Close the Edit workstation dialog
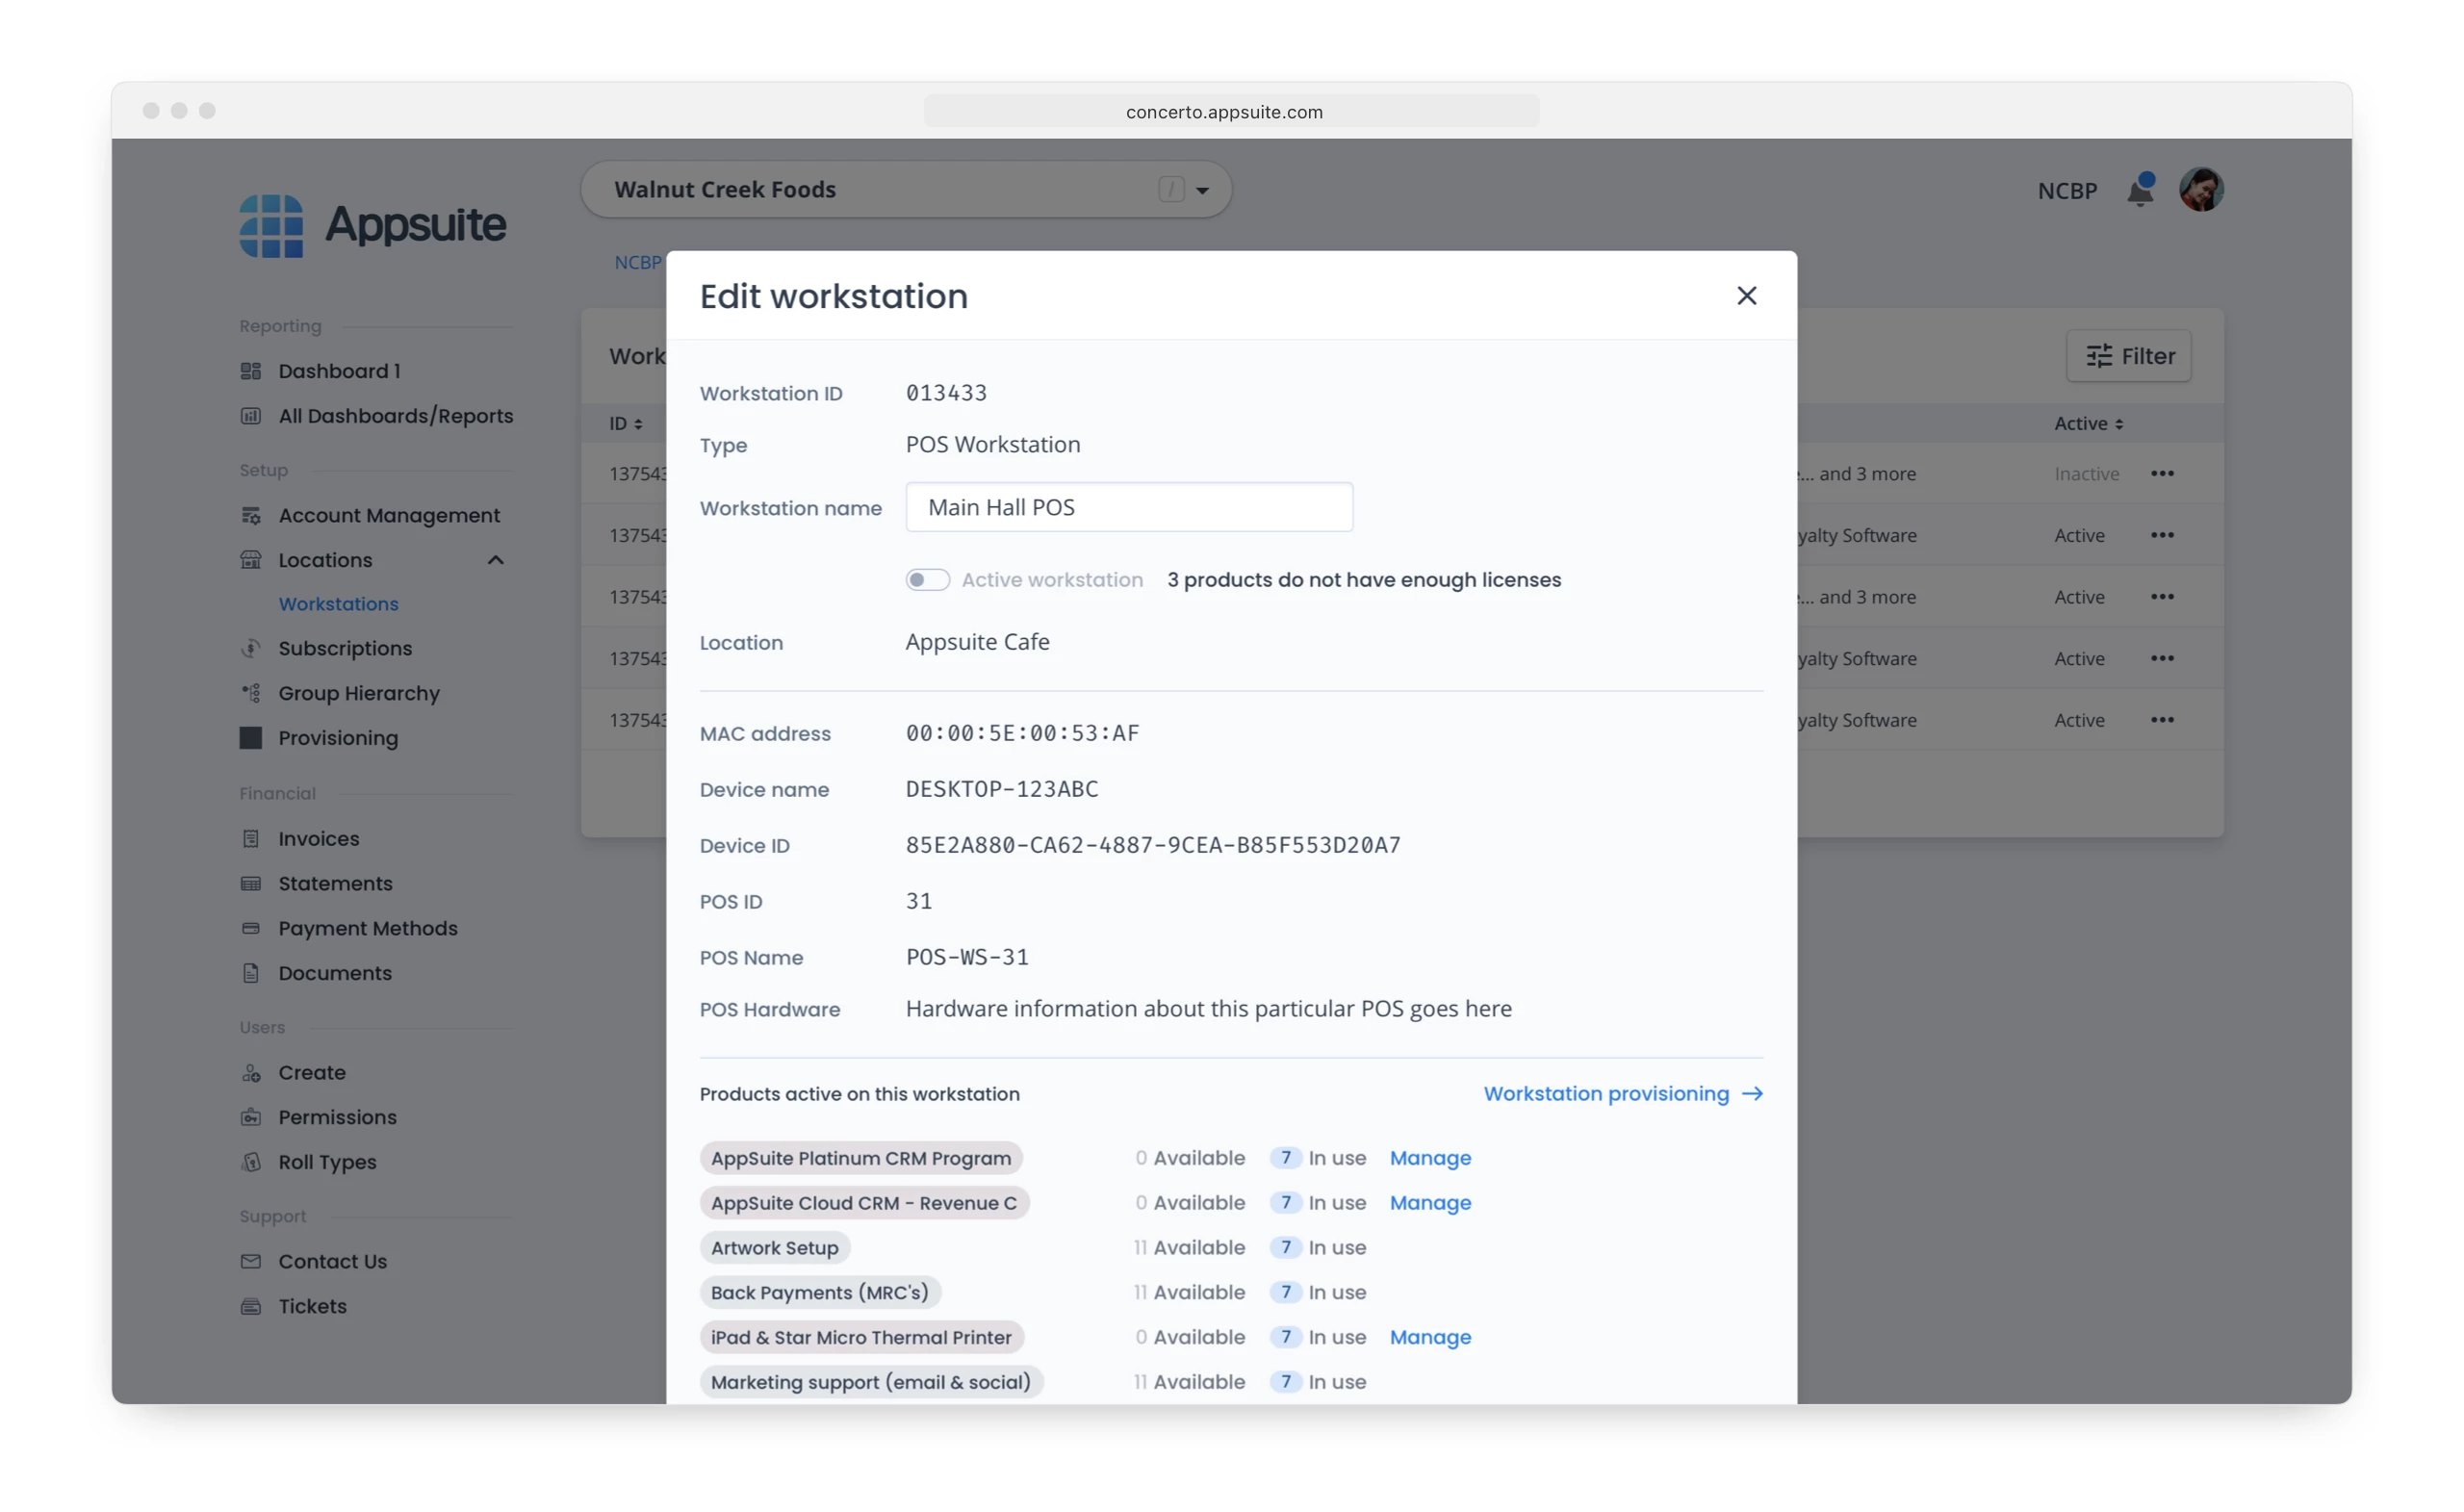This screenshot has width=2464, height=1512. [1746, 296]
